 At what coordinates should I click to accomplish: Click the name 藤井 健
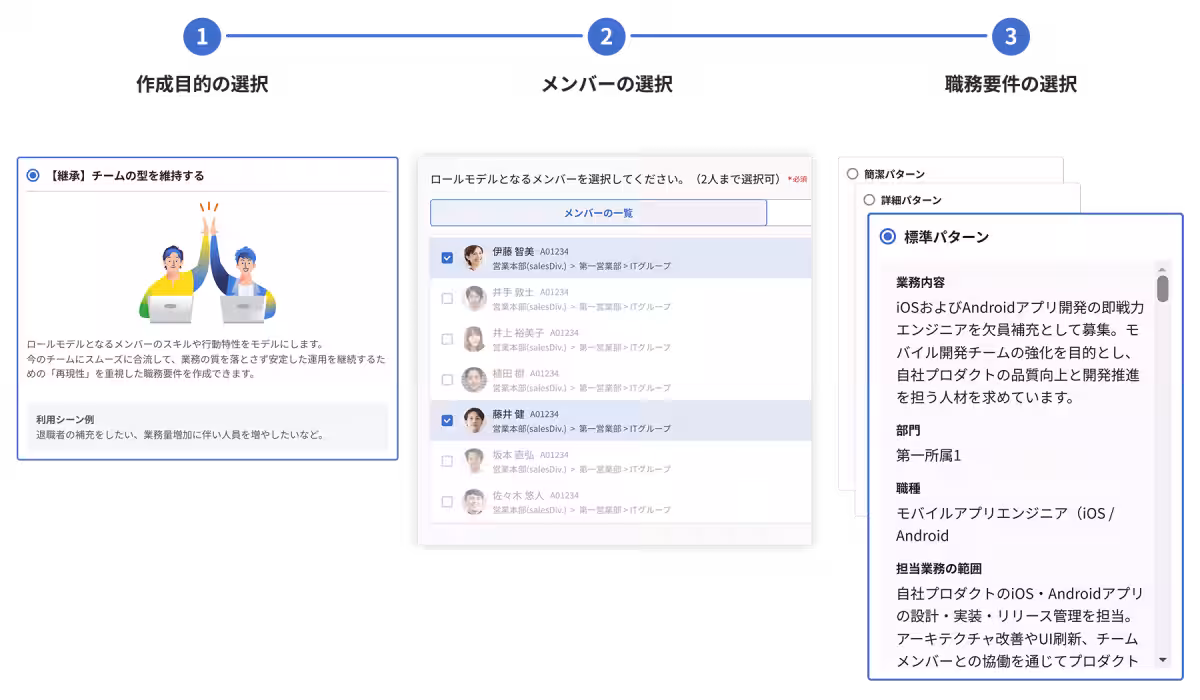click(x=508, y=414)
